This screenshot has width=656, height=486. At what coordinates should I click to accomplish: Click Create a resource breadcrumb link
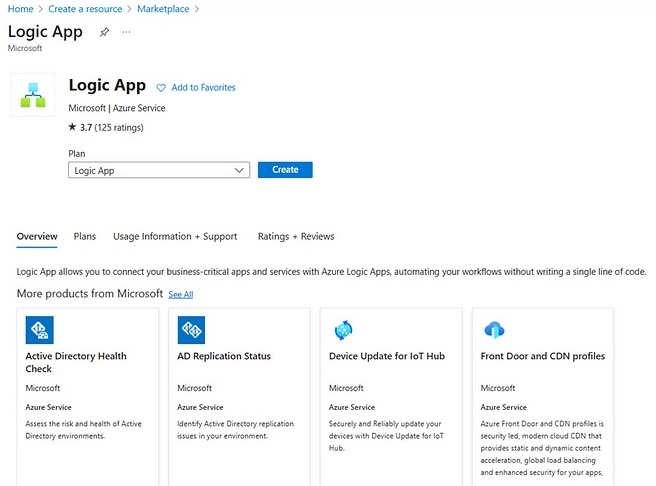pyautogui.click(x=86, y=9)
